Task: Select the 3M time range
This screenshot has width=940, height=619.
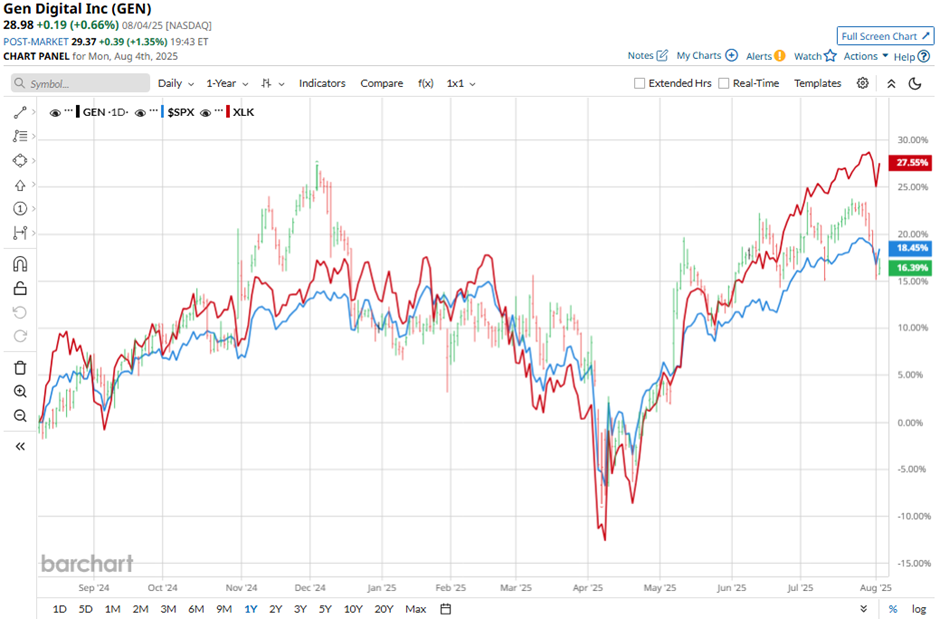Action: [x=168, y=609]
